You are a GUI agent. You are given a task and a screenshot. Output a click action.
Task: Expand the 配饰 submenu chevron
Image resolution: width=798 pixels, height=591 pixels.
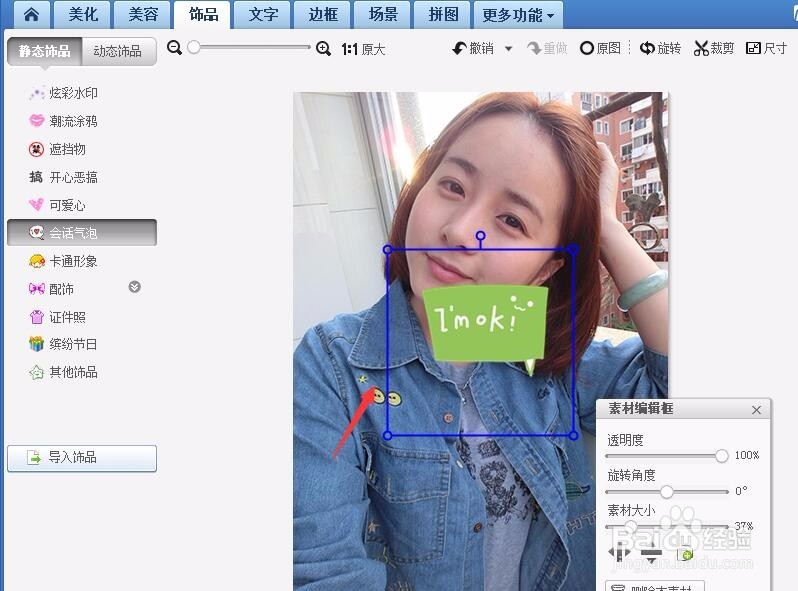pos(134,287)
